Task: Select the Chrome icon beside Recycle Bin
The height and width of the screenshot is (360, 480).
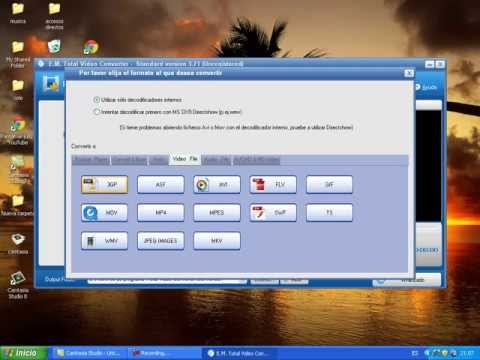Action: [91, 47]
